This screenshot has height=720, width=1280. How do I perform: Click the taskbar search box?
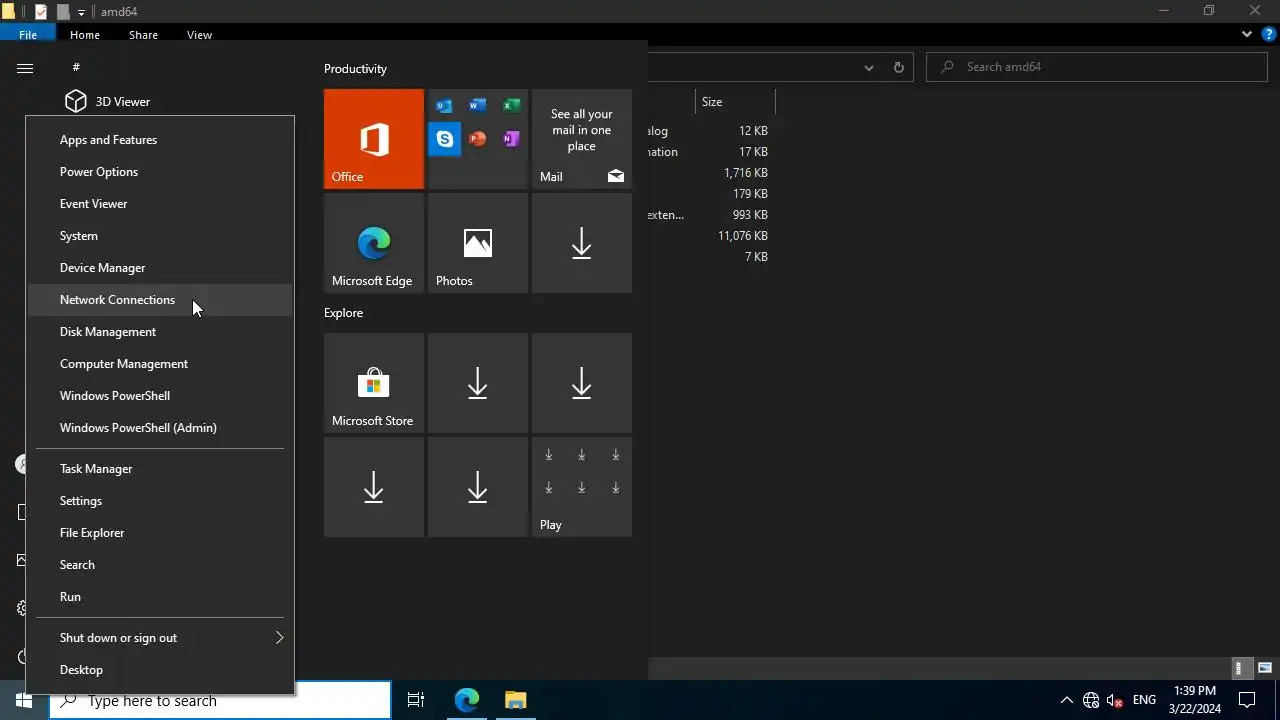point(220,700)
